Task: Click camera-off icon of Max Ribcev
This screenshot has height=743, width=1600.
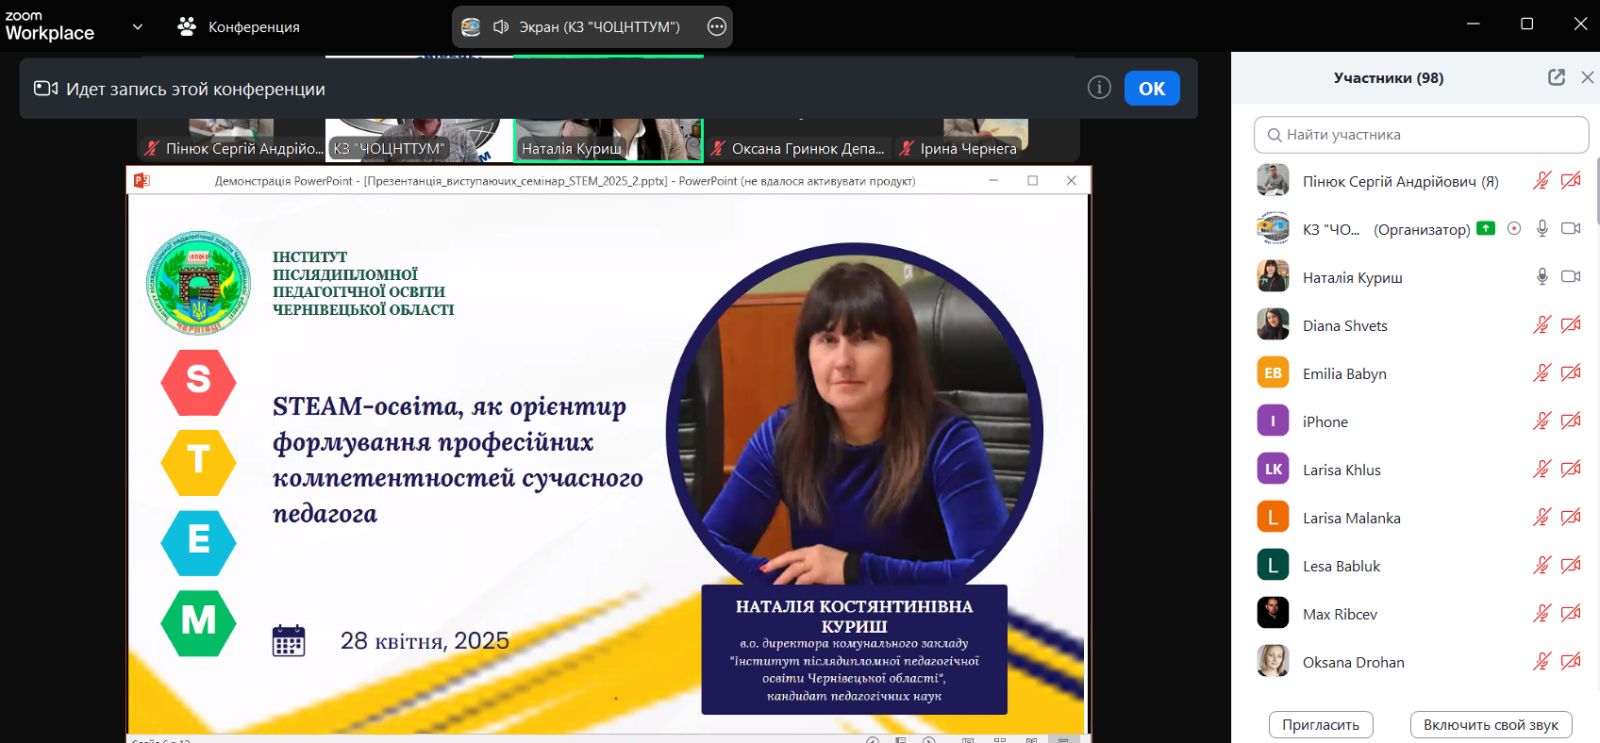Action: click(1571, 613)
